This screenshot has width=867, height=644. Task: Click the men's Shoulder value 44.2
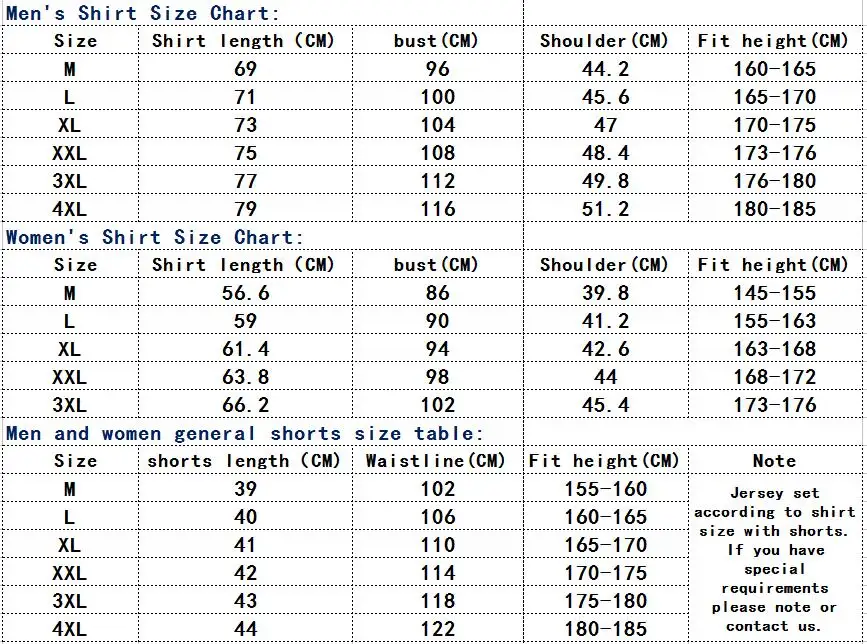605,69
